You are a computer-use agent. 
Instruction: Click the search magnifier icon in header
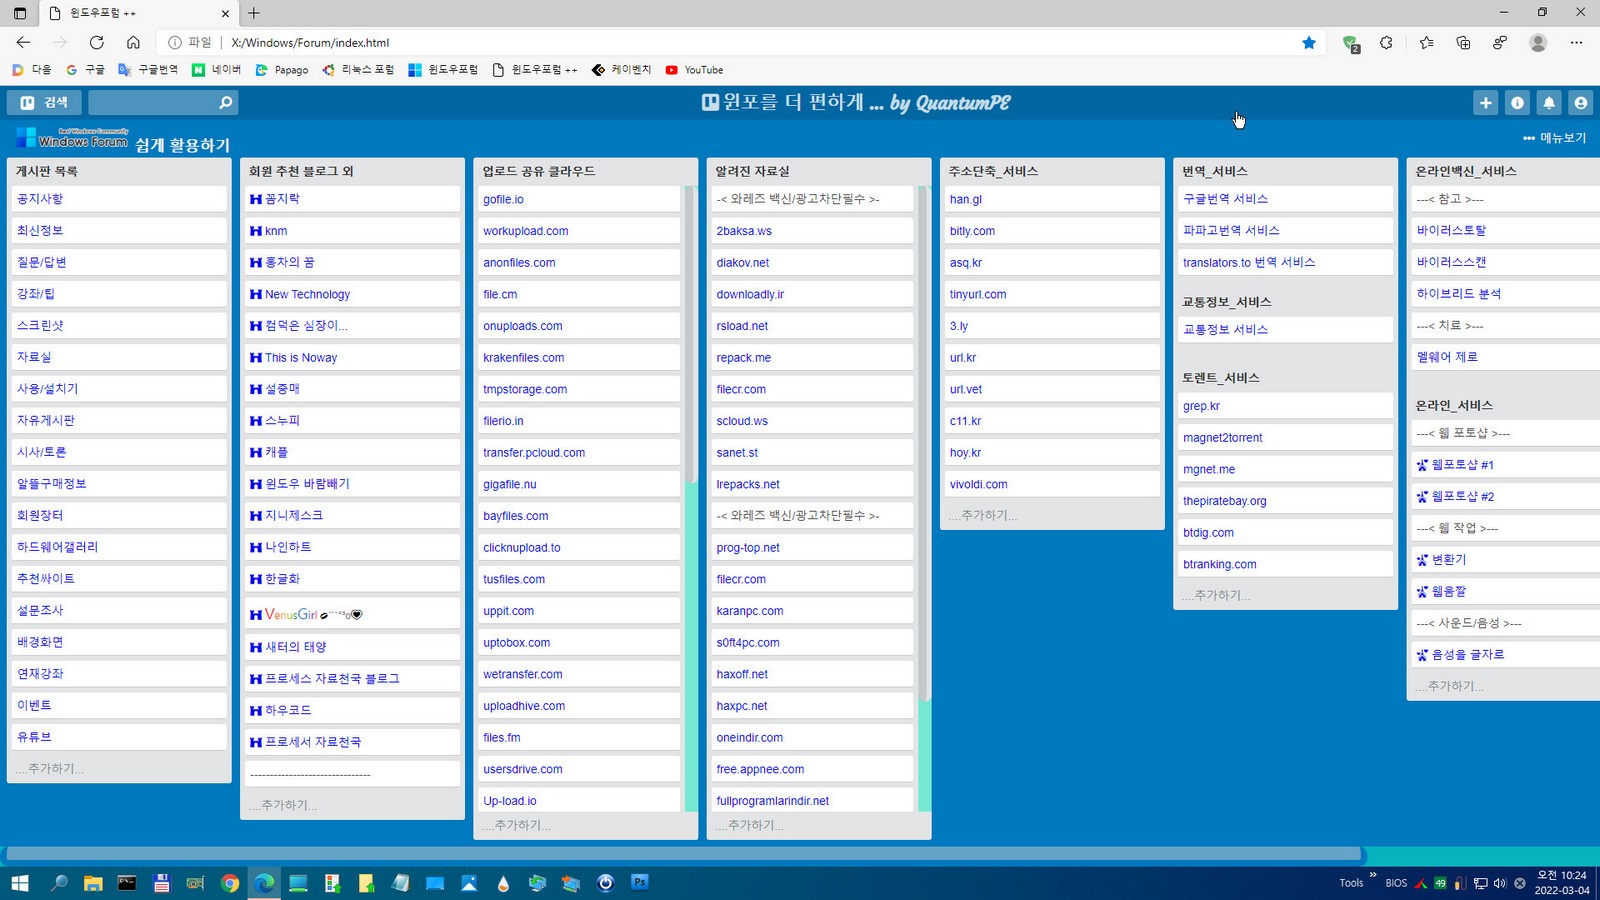[x=225, y=102]
